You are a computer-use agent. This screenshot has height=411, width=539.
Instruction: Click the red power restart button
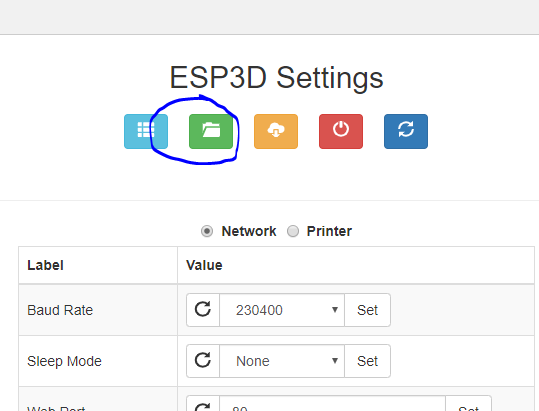[341, 131]
